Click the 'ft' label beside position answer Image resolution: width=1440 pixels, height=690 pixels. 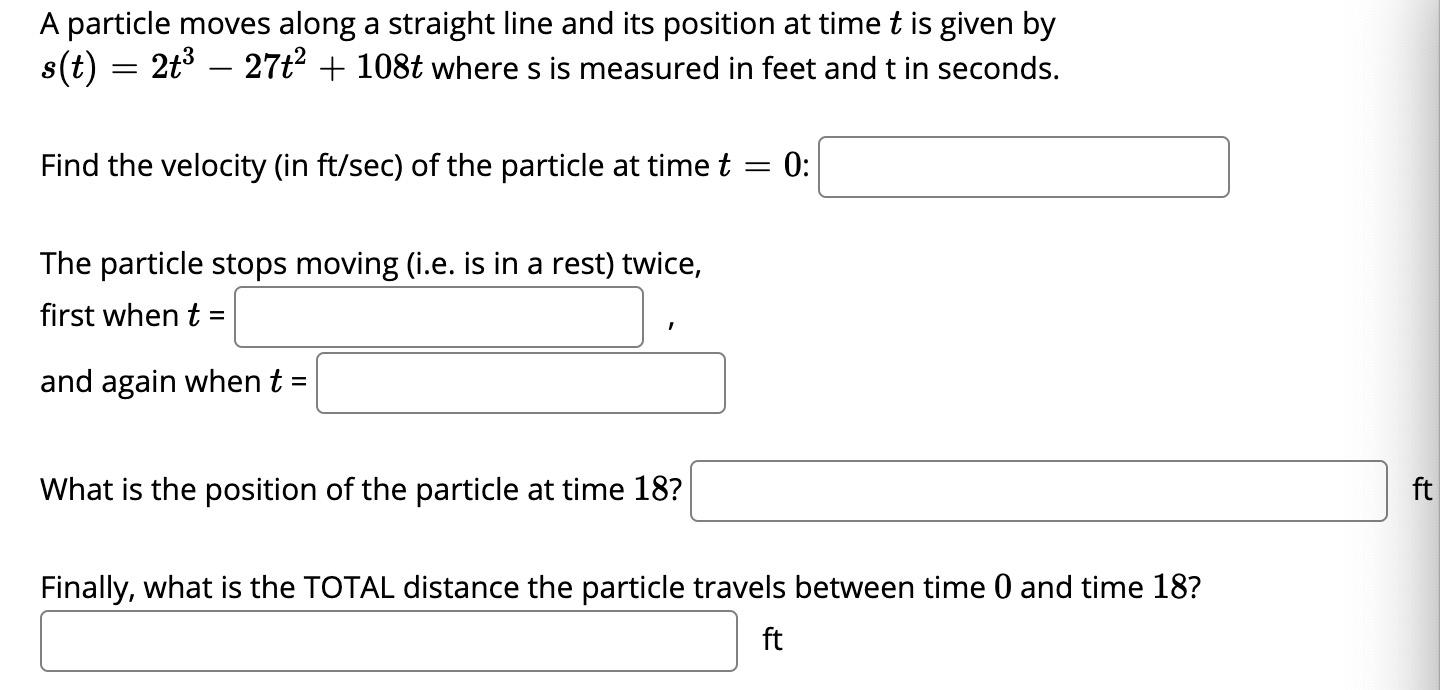click(1420, 489)
